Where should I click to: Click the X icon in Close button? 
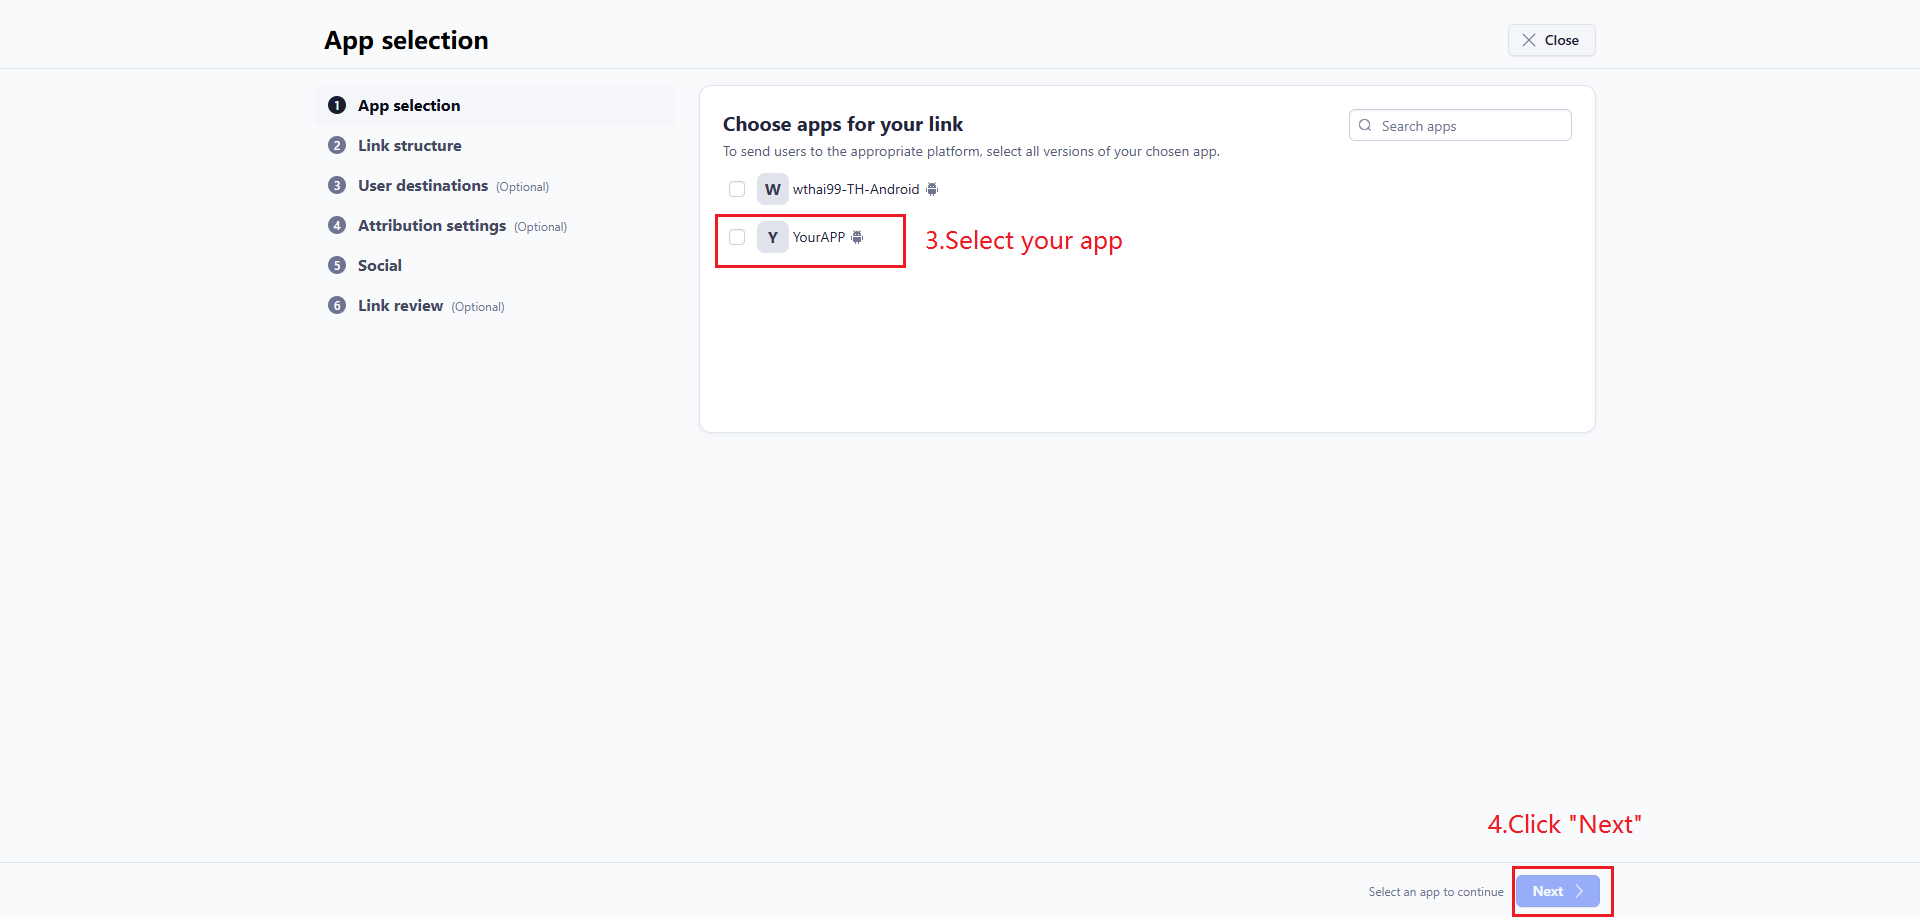(1529, 40)
